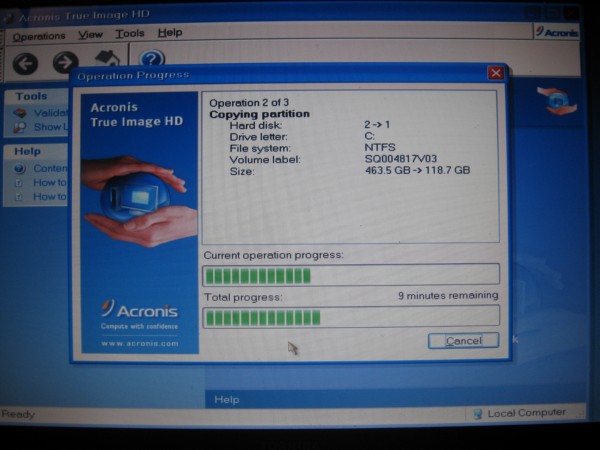Click the size value 463.5 GB -> 118.7 GB

(417, 170)
